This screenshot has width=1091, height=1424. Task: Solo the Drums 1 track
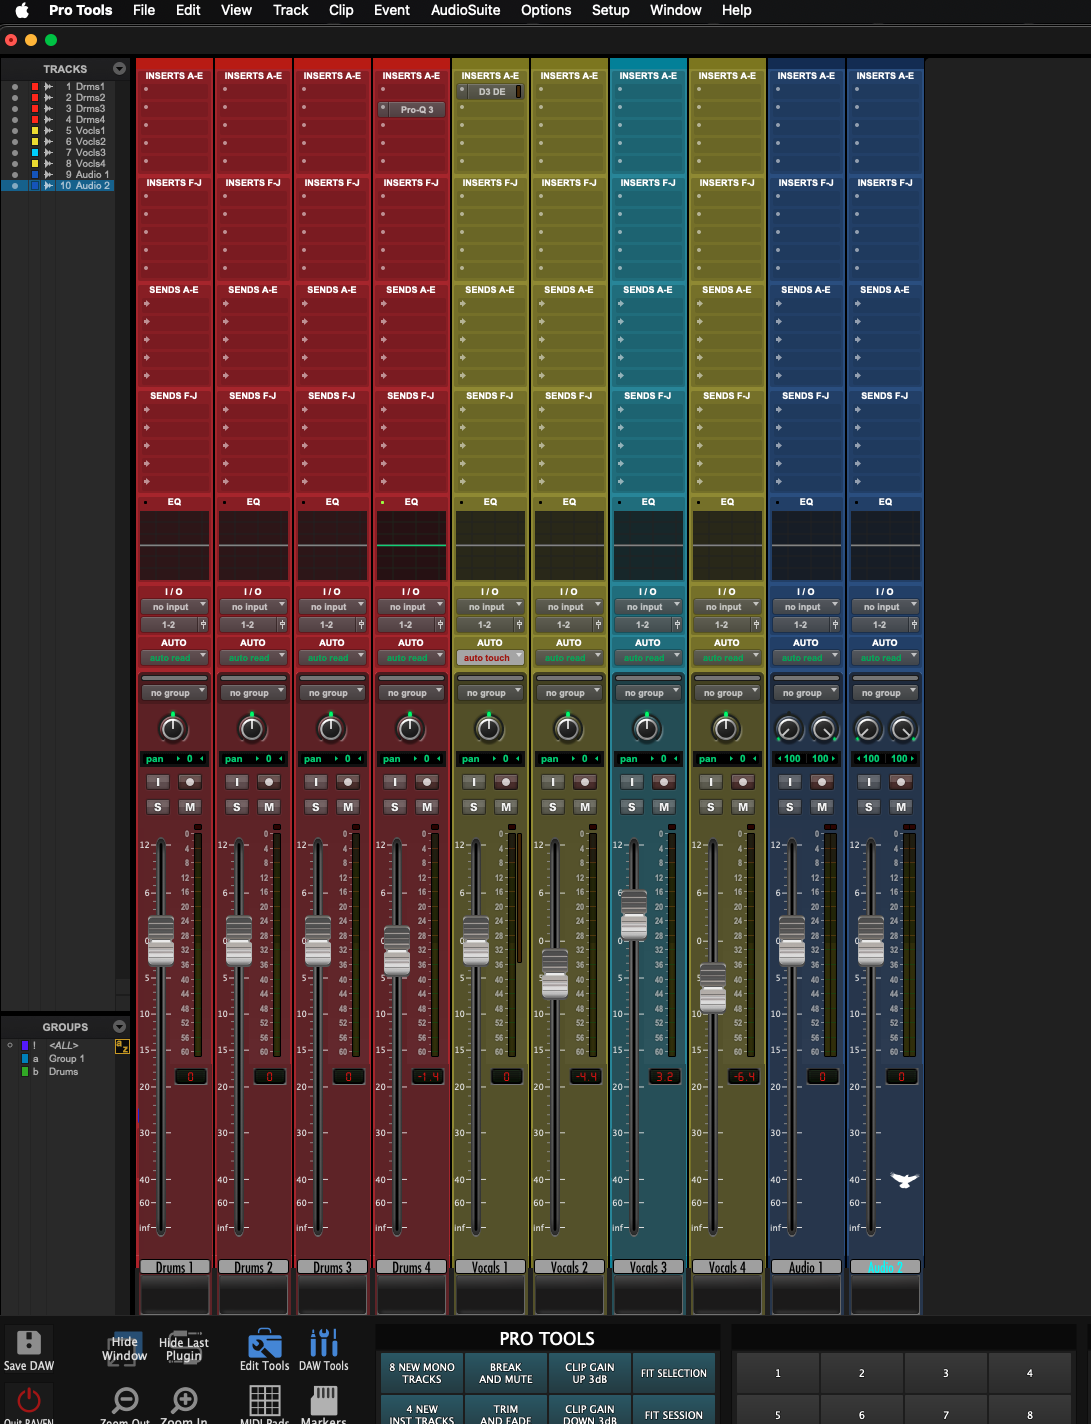(158, 807)
